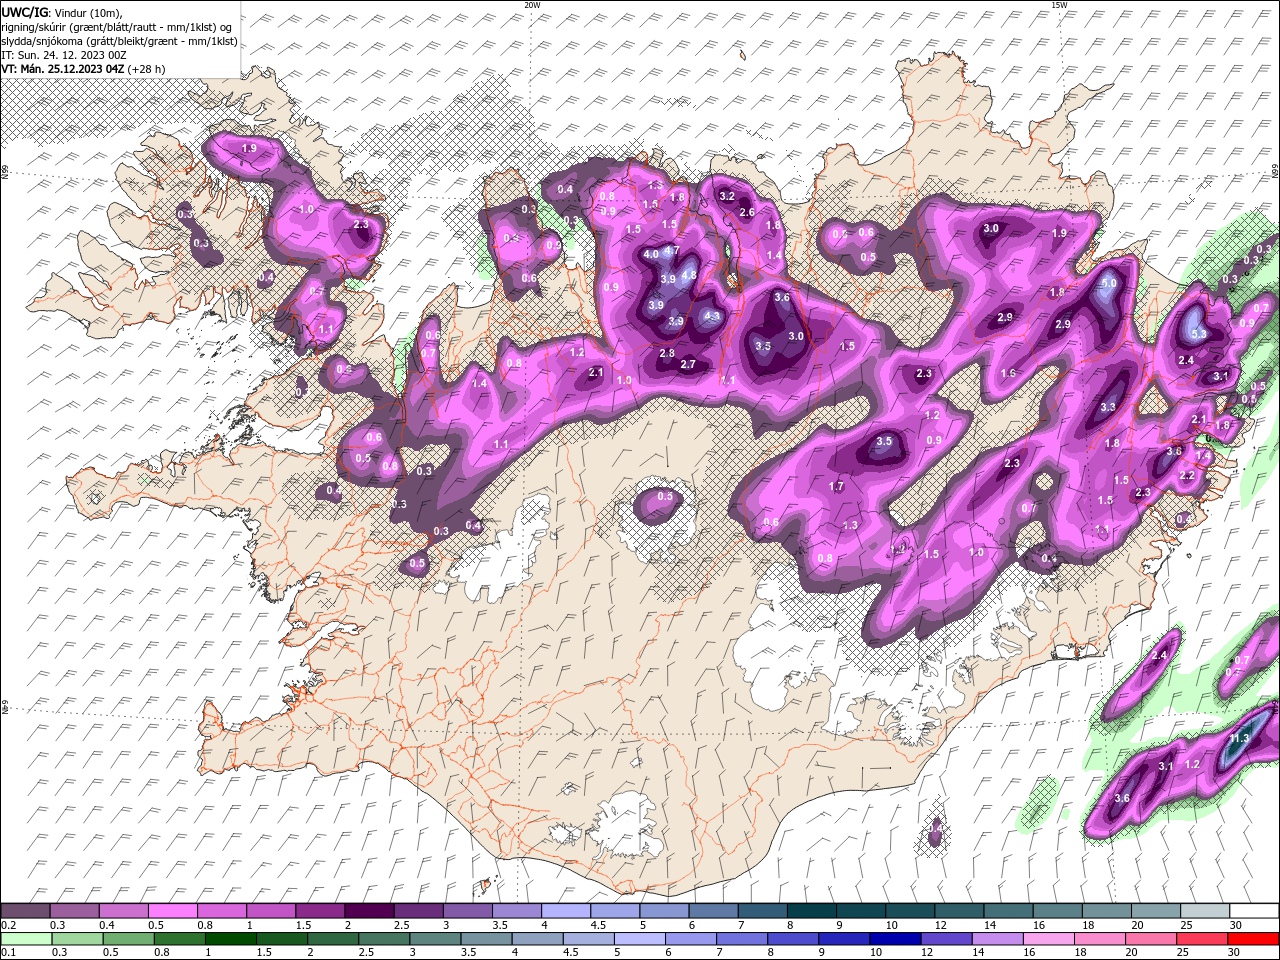Click the 4.0 precipitation value on the map

[x=651, y=254]
